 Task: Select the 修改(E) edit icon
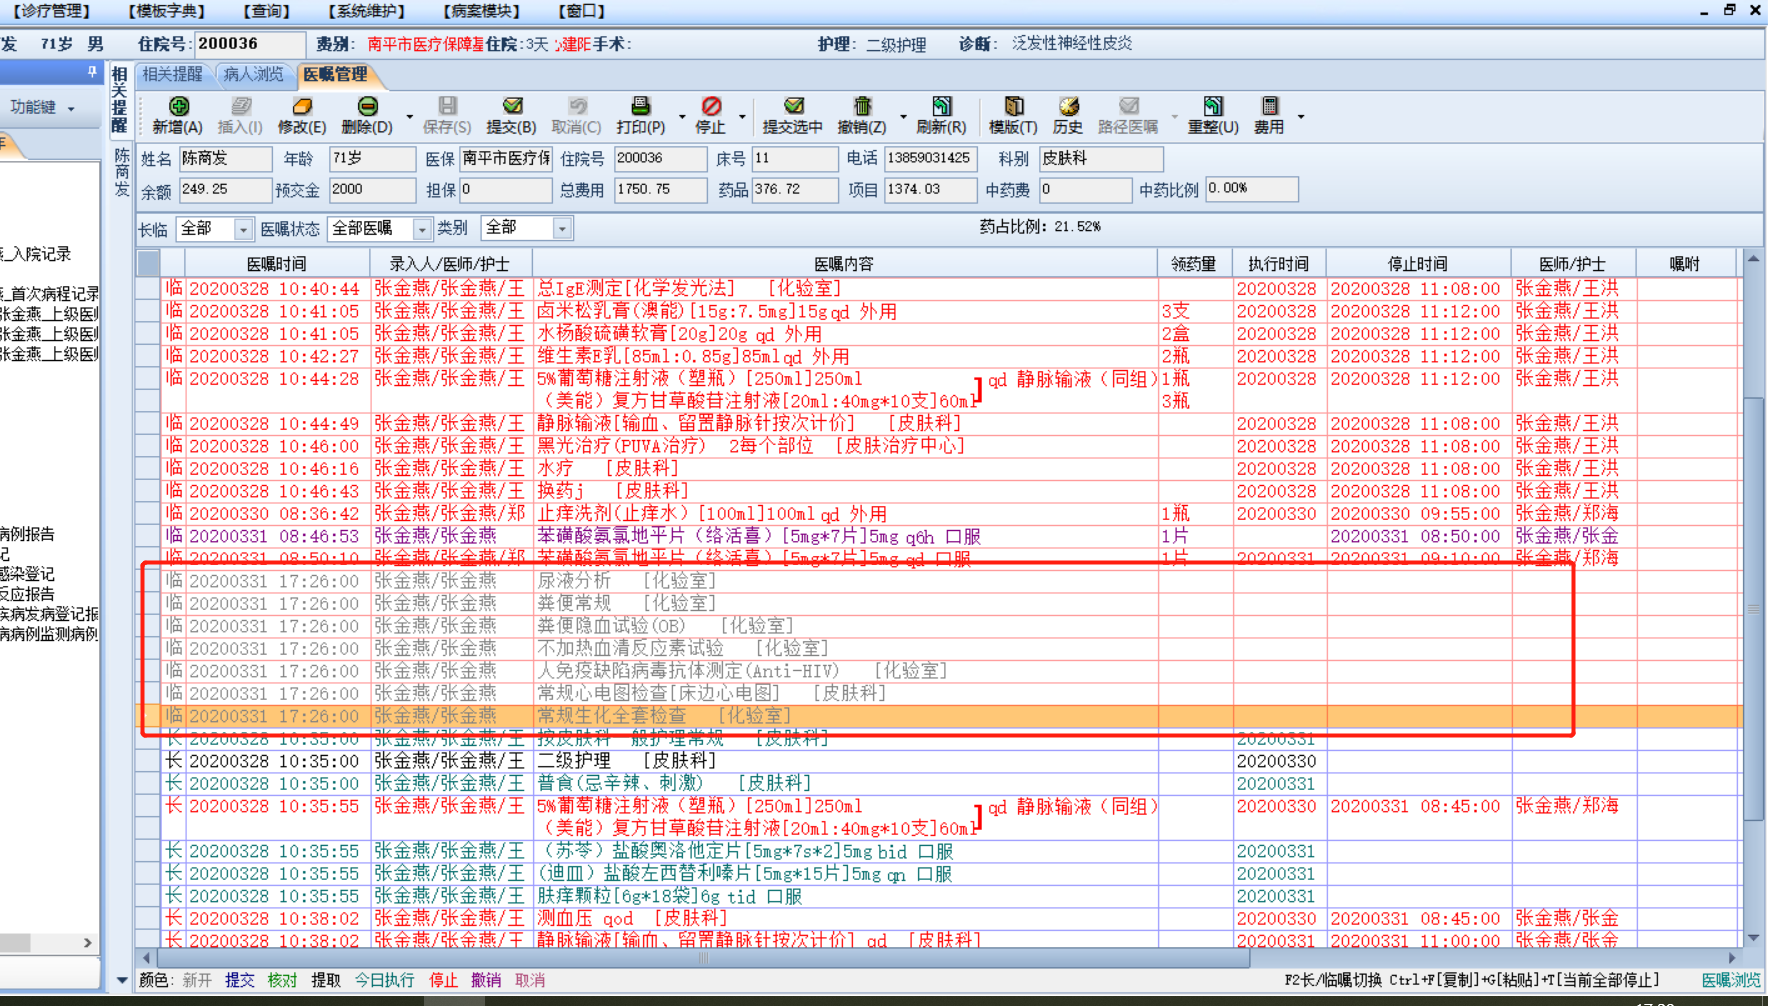[302, 106]
